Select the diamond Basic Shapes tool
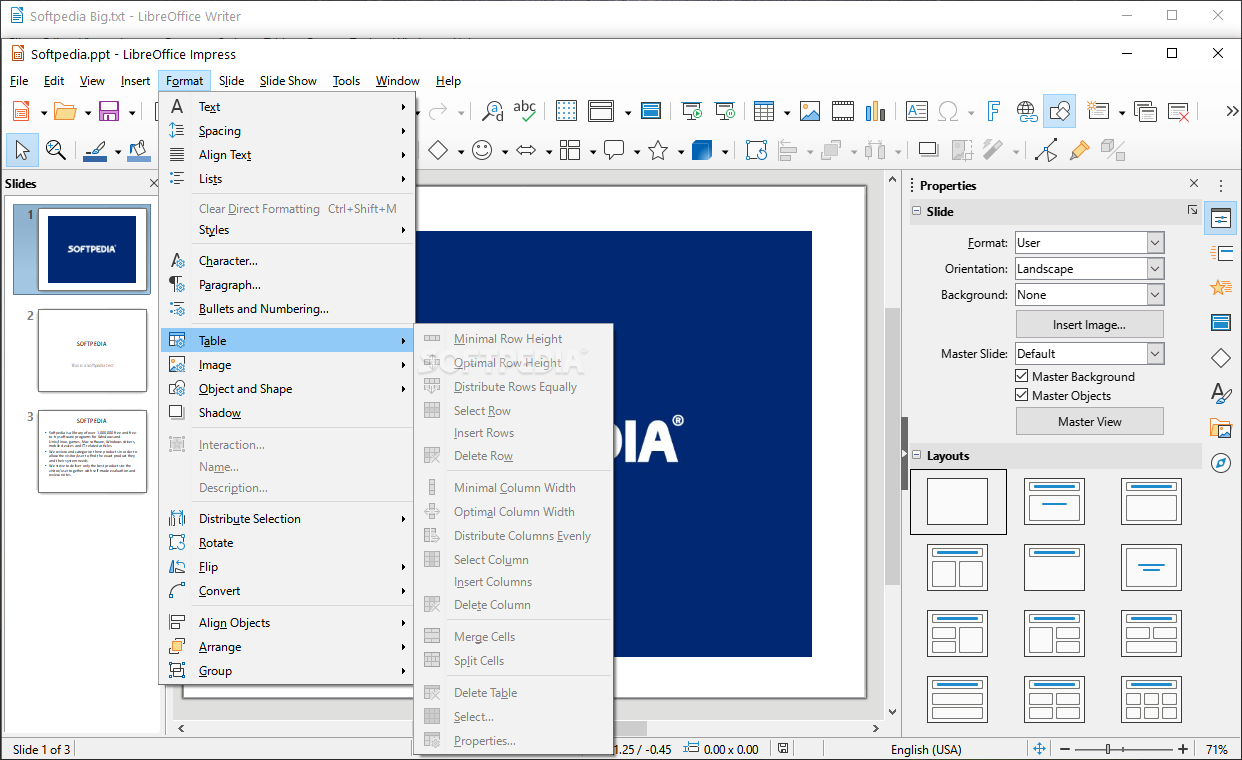Viewport: 1242px width, 760px height. [x=438, y=150]
